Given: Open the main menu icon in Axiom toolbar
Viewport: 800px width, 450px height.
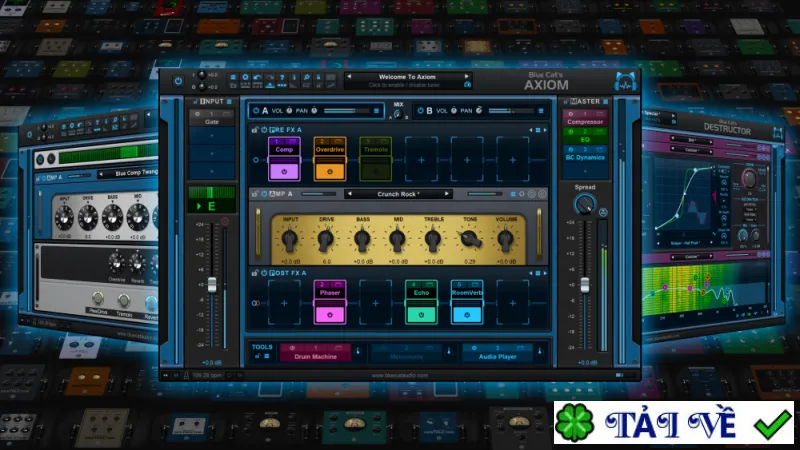Looking at the screenshot, I should point(233,78).
